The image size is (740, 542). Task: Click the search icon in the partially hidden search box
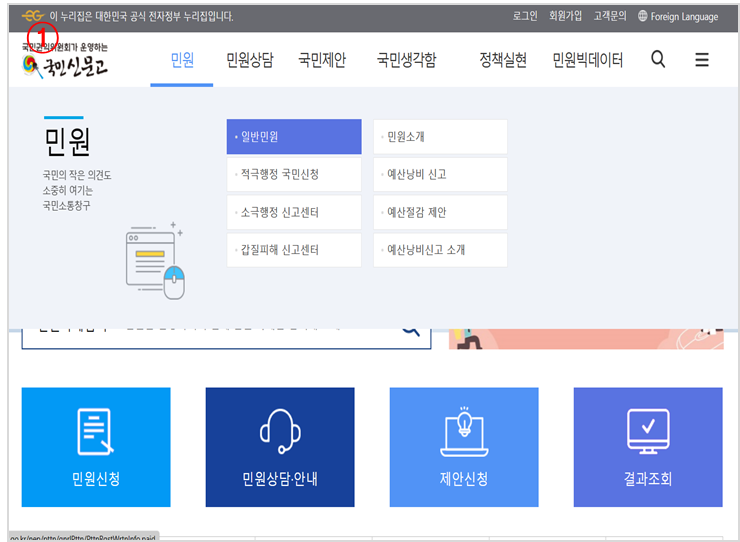click(411, 332)
